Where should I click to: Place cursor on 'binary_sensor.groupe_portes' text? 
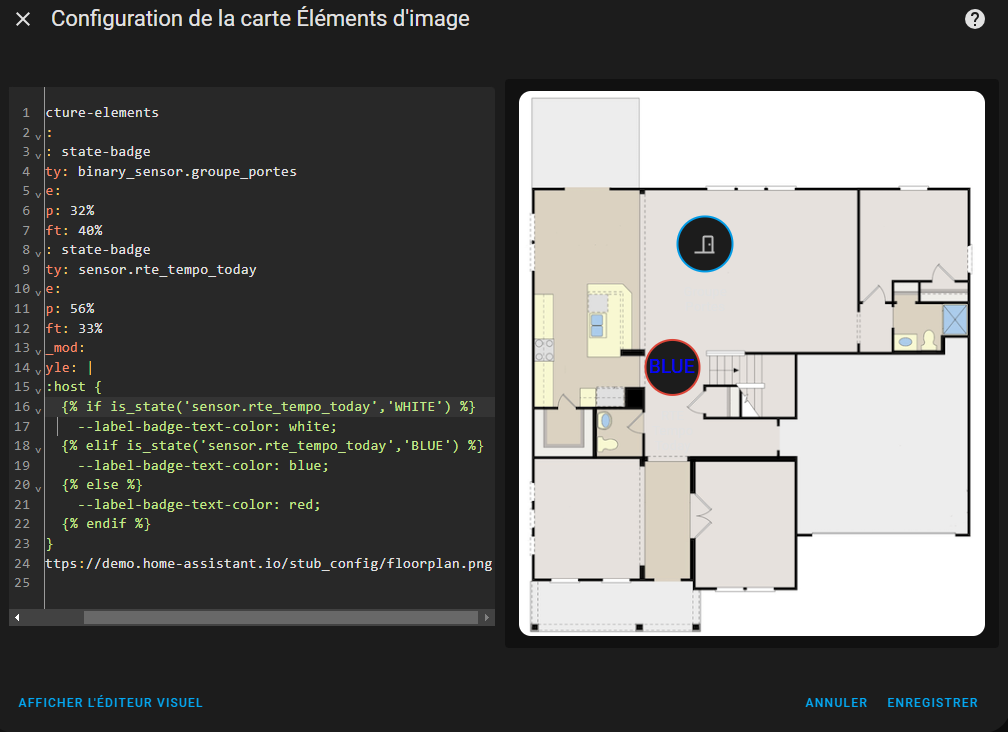(x=187, y=172)
